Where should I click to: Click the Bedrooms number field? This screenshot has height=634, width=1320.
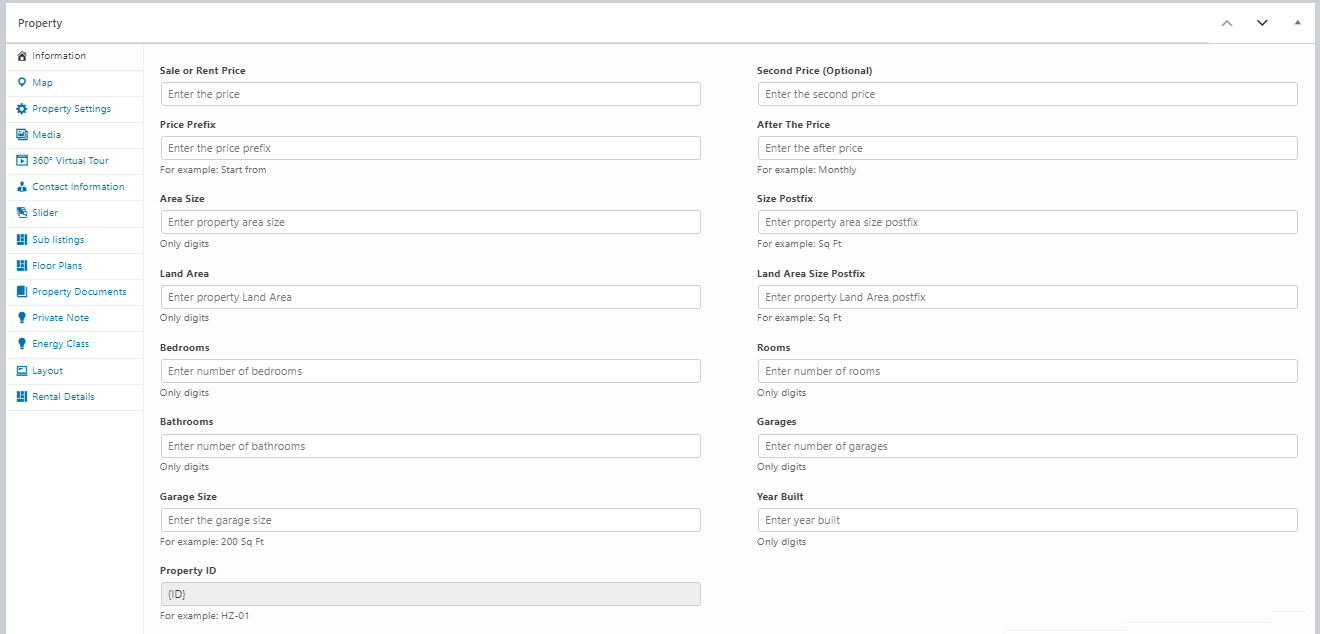click(430, 371)
